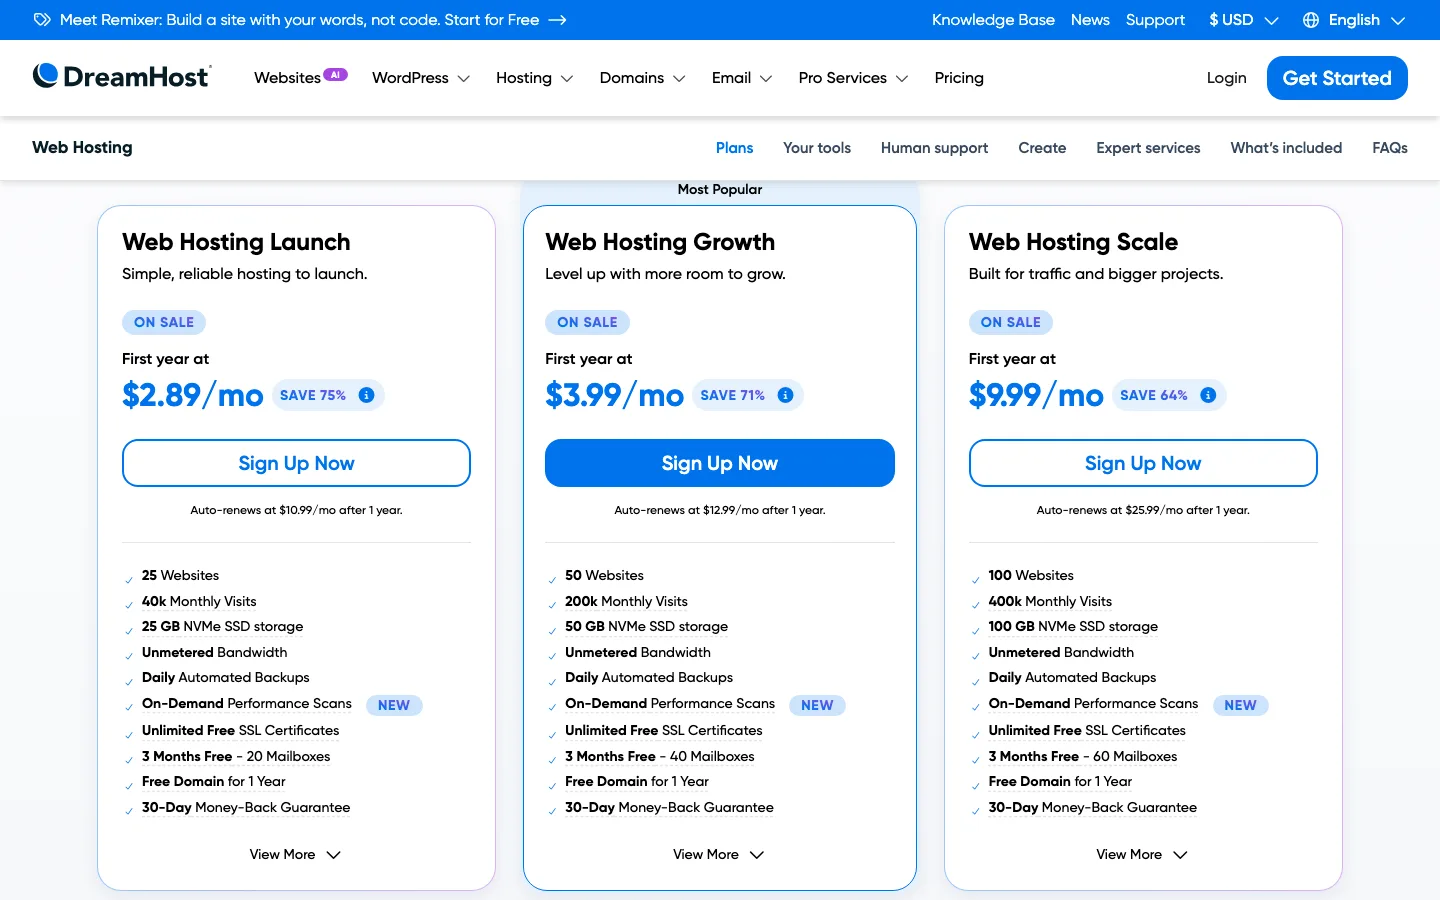Jump to the Create section
This screenshot has height=900, width=1440.
[1042, 148]
